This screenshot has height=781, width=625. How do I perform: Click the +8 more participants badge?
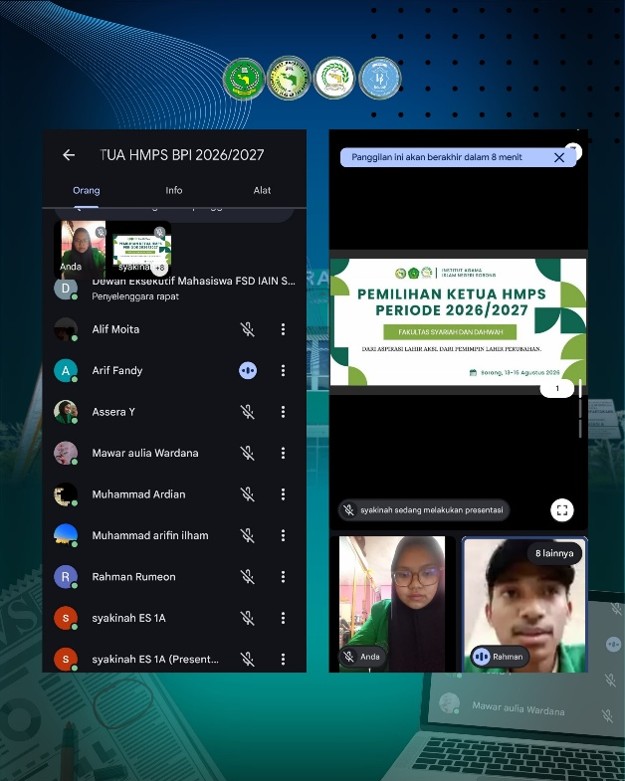pyautogui.click(x=159, y=268)
